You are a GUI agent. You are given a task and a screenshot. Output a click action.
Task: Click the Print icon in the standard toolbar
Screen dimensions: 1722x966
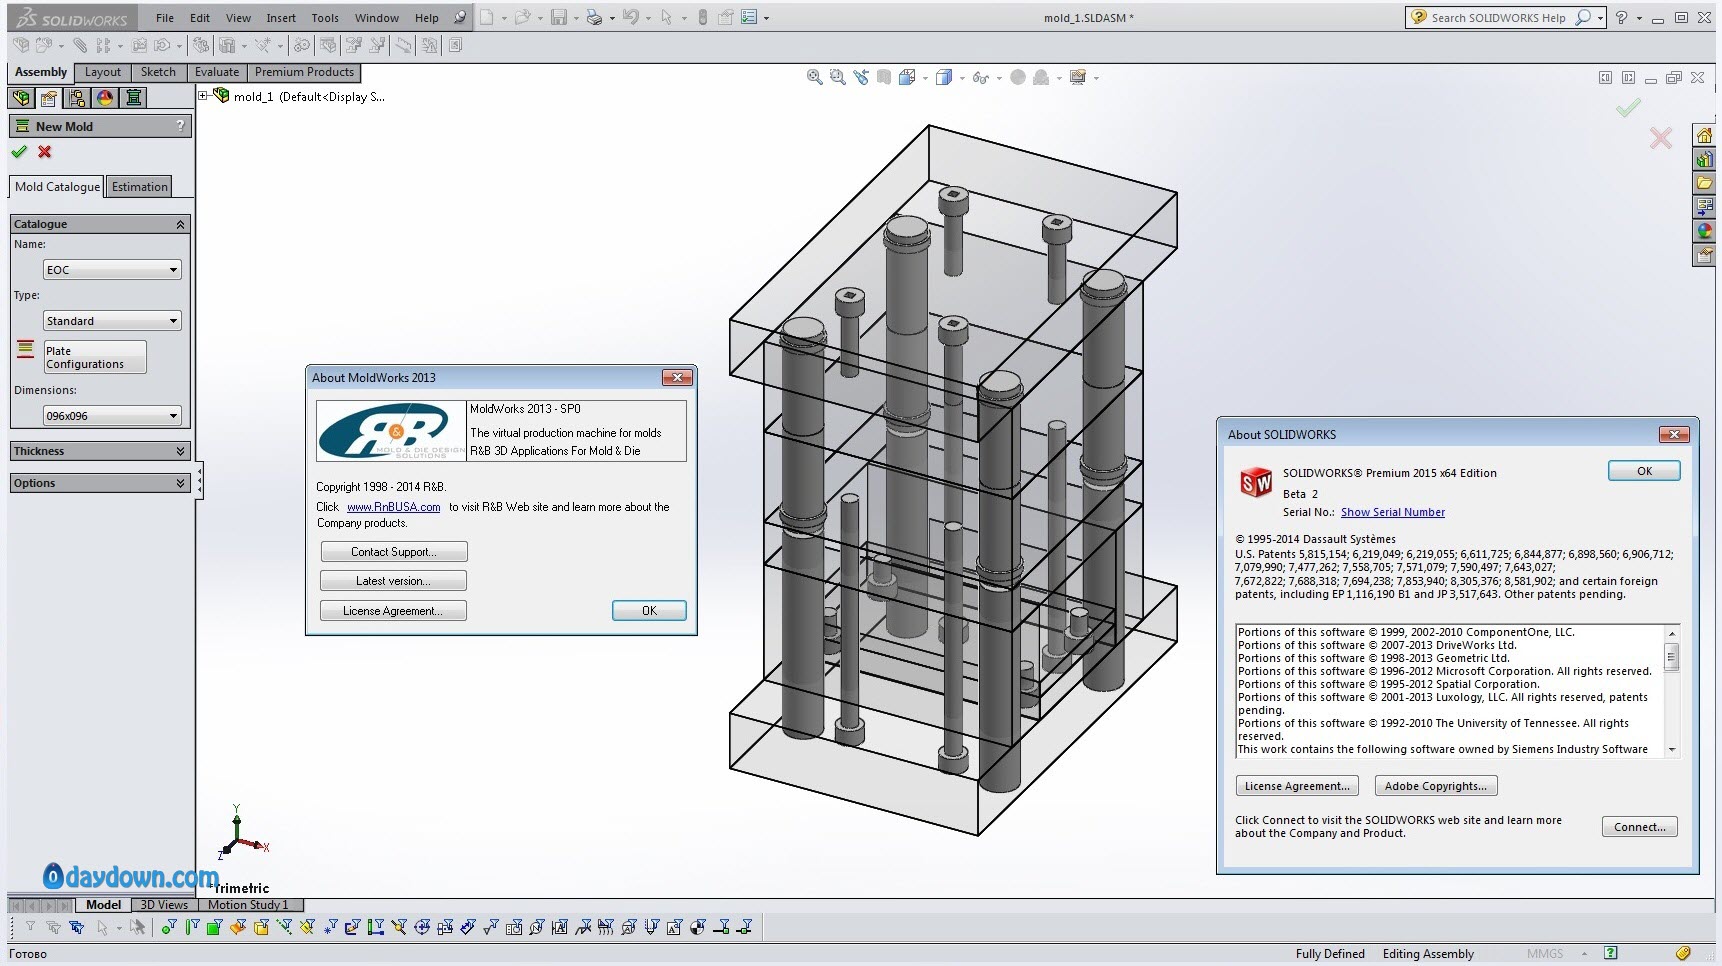[x=595, y=17]
